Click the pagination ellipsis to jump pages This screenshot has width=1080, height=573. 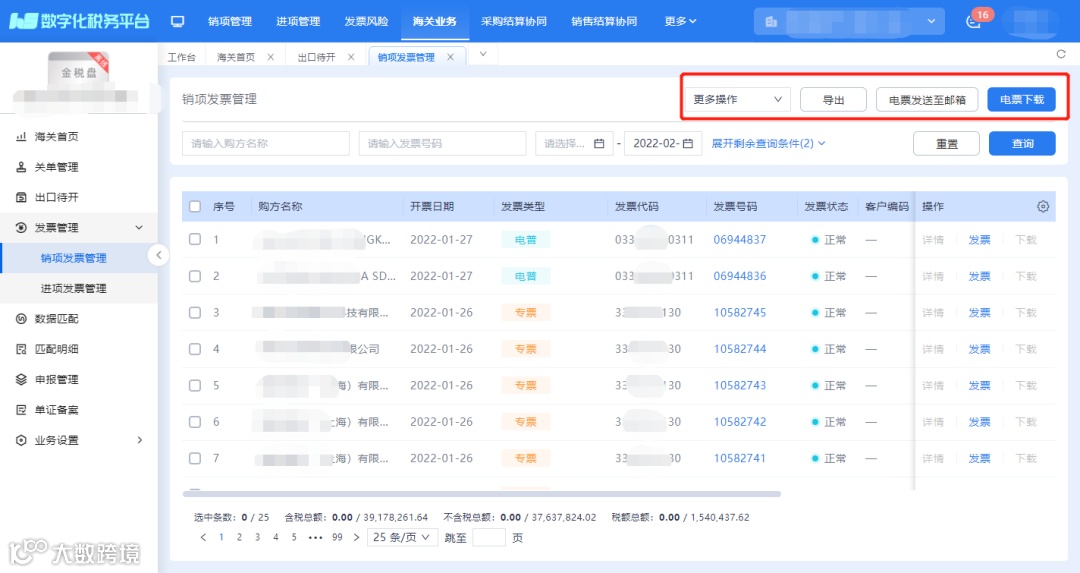(x=315, y=537)
